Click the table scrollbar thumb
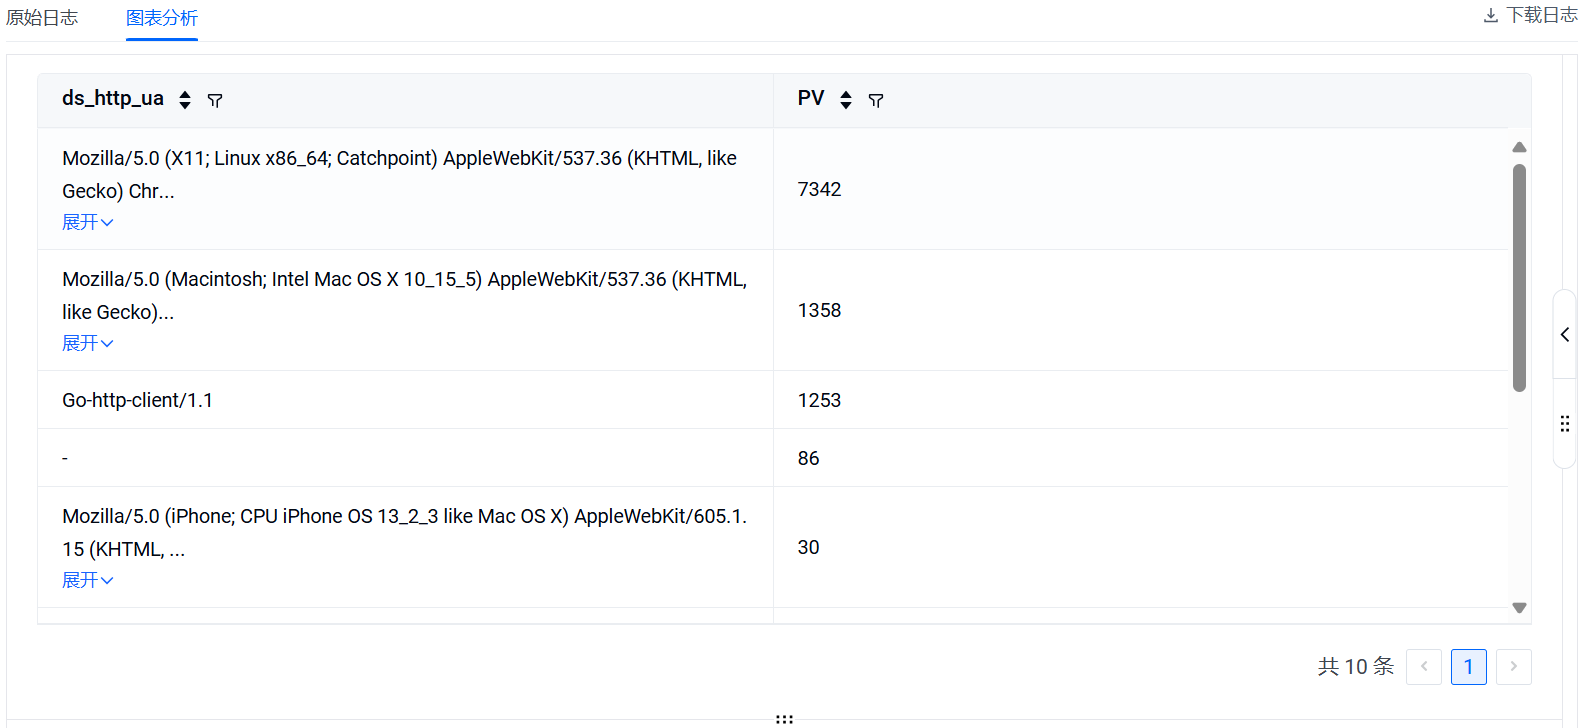Screen dimensions: 1584x728 pos(1519,277)
